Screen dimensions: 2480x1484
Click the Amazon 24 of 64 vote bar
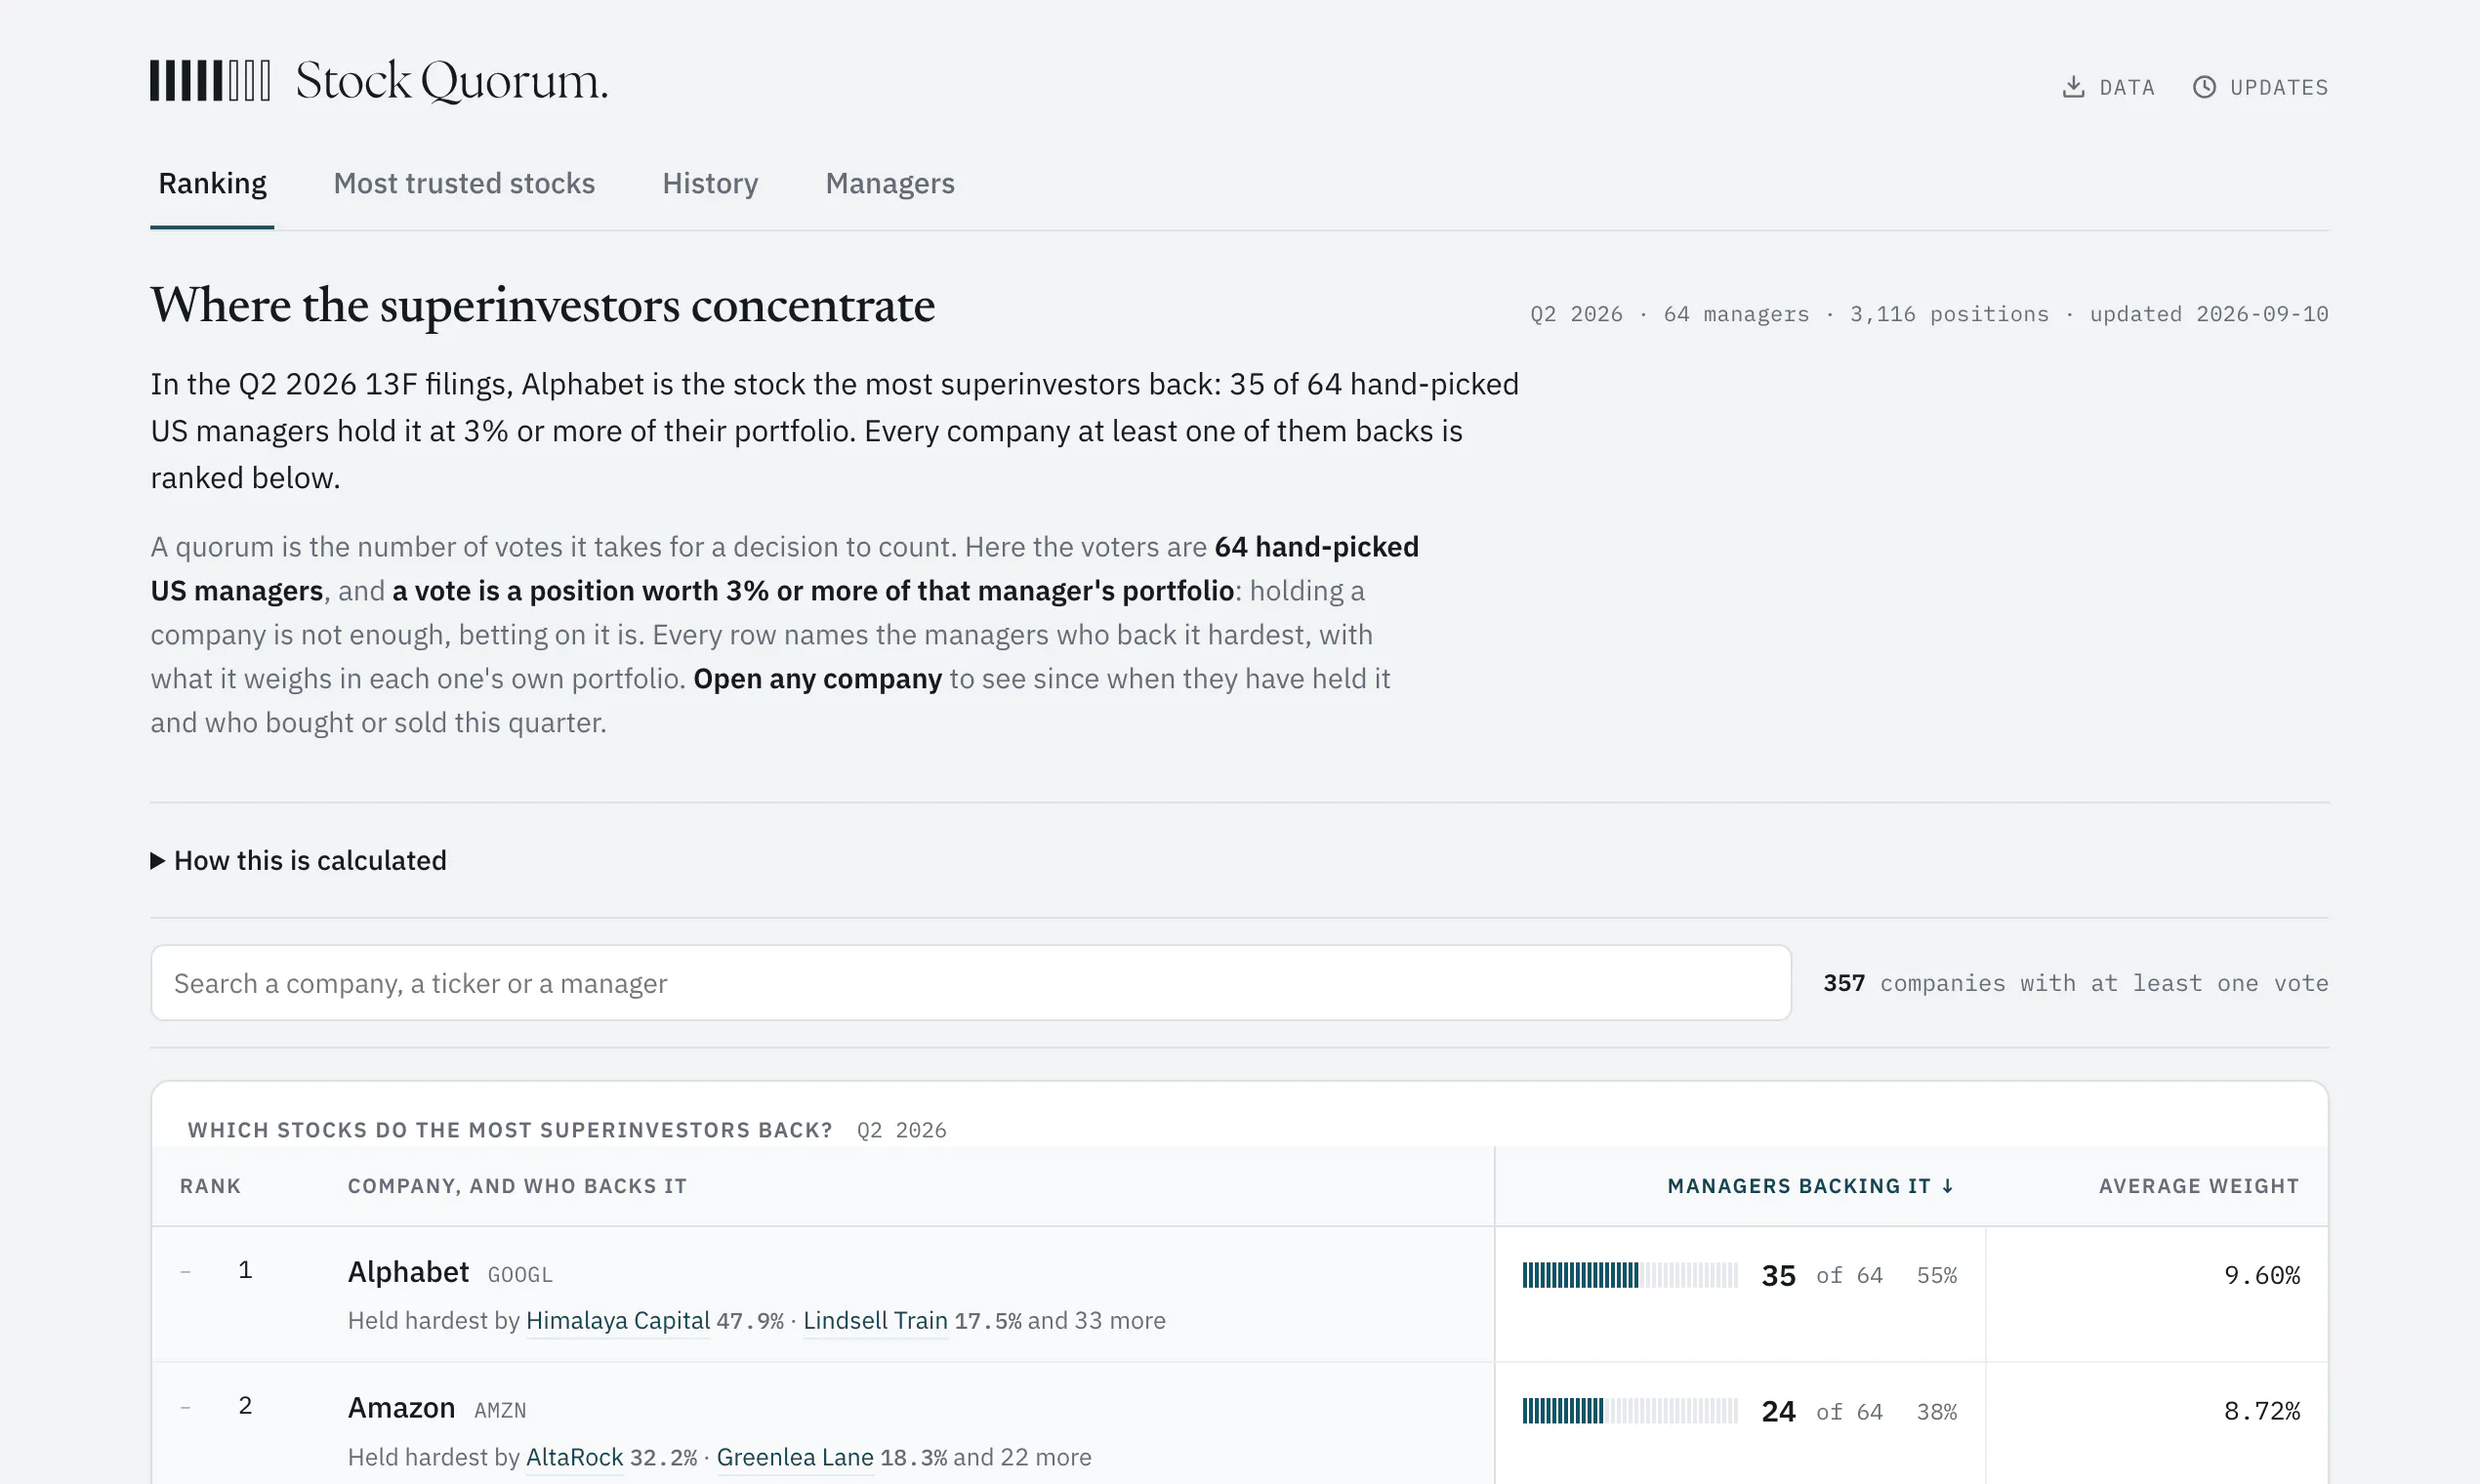(x=1630, y=1411)
